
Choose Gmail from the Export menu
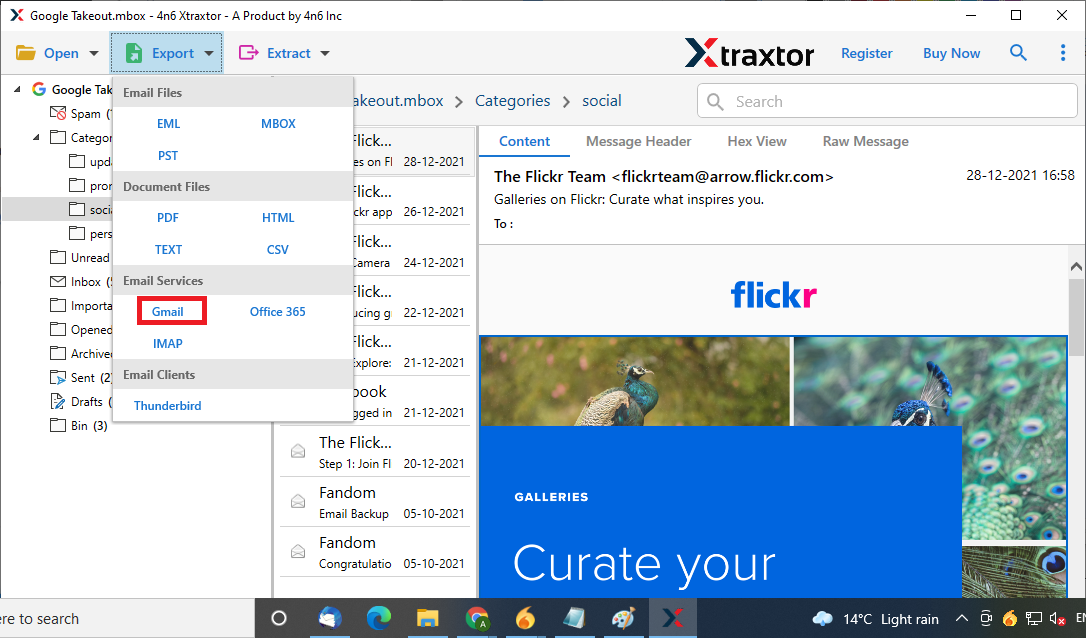point(168,312)
